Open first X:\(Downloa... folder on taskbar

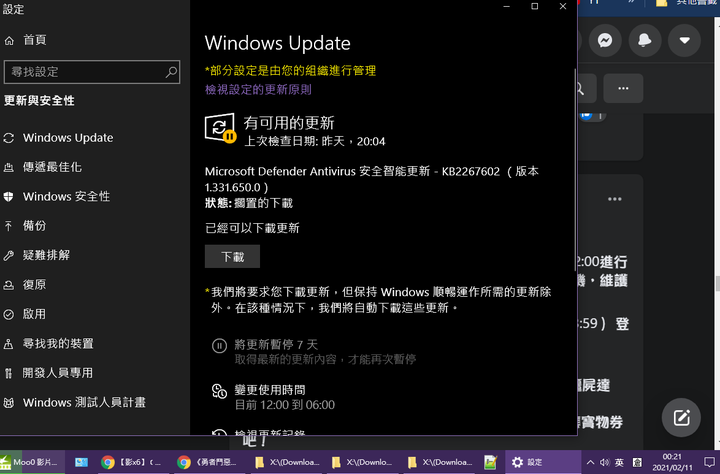[x=288, y=462]
